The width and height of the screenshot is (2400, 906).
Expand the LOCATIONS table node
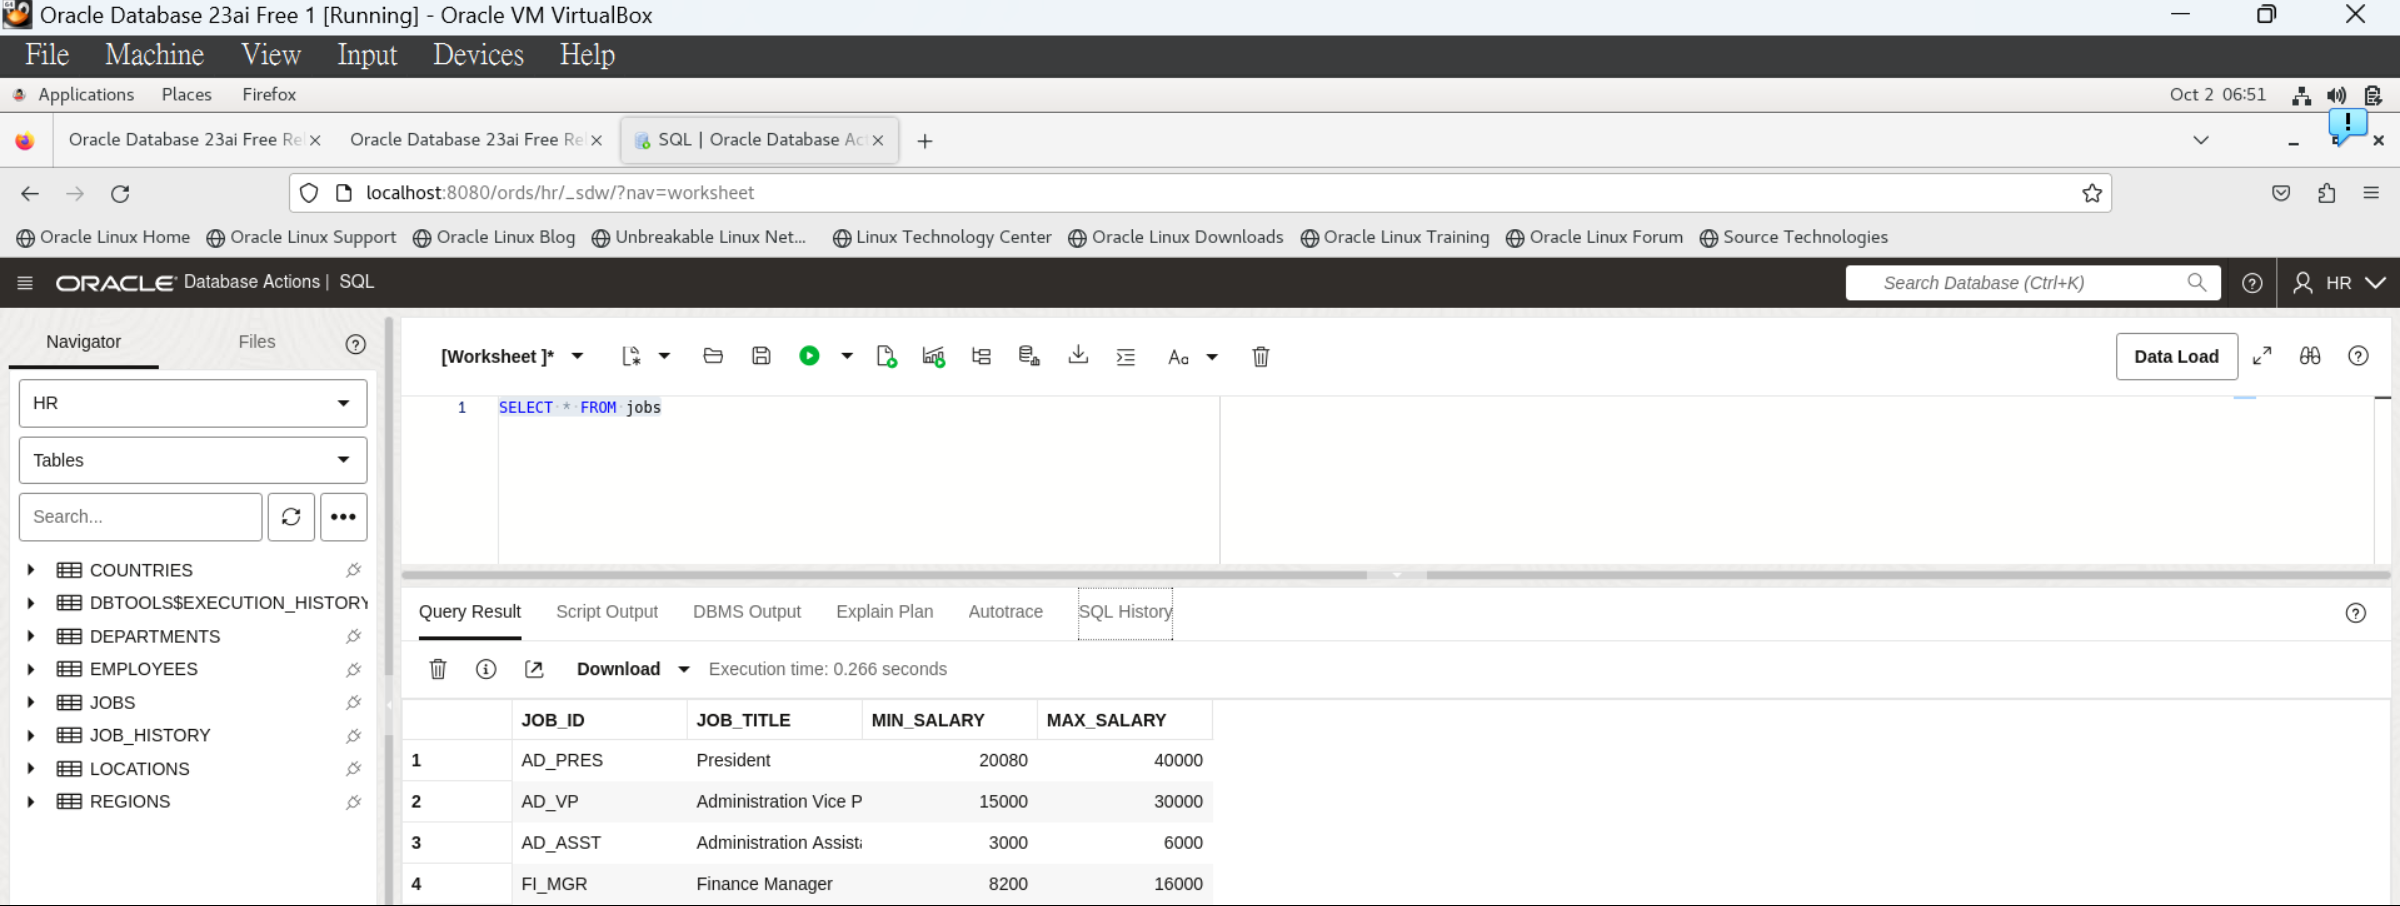31,768
